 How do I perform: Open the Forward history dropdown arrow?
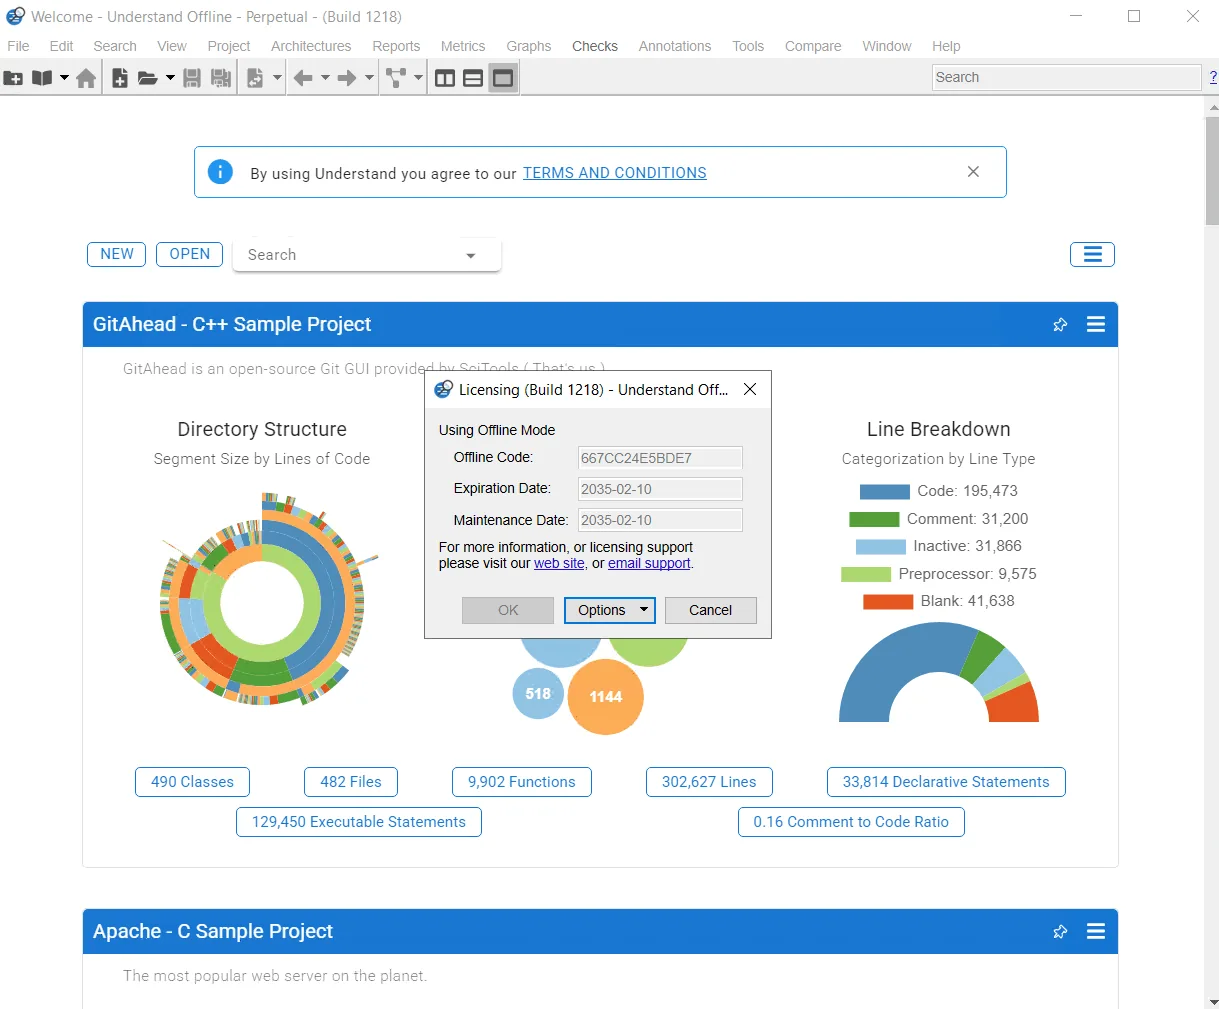pos(369,78)
